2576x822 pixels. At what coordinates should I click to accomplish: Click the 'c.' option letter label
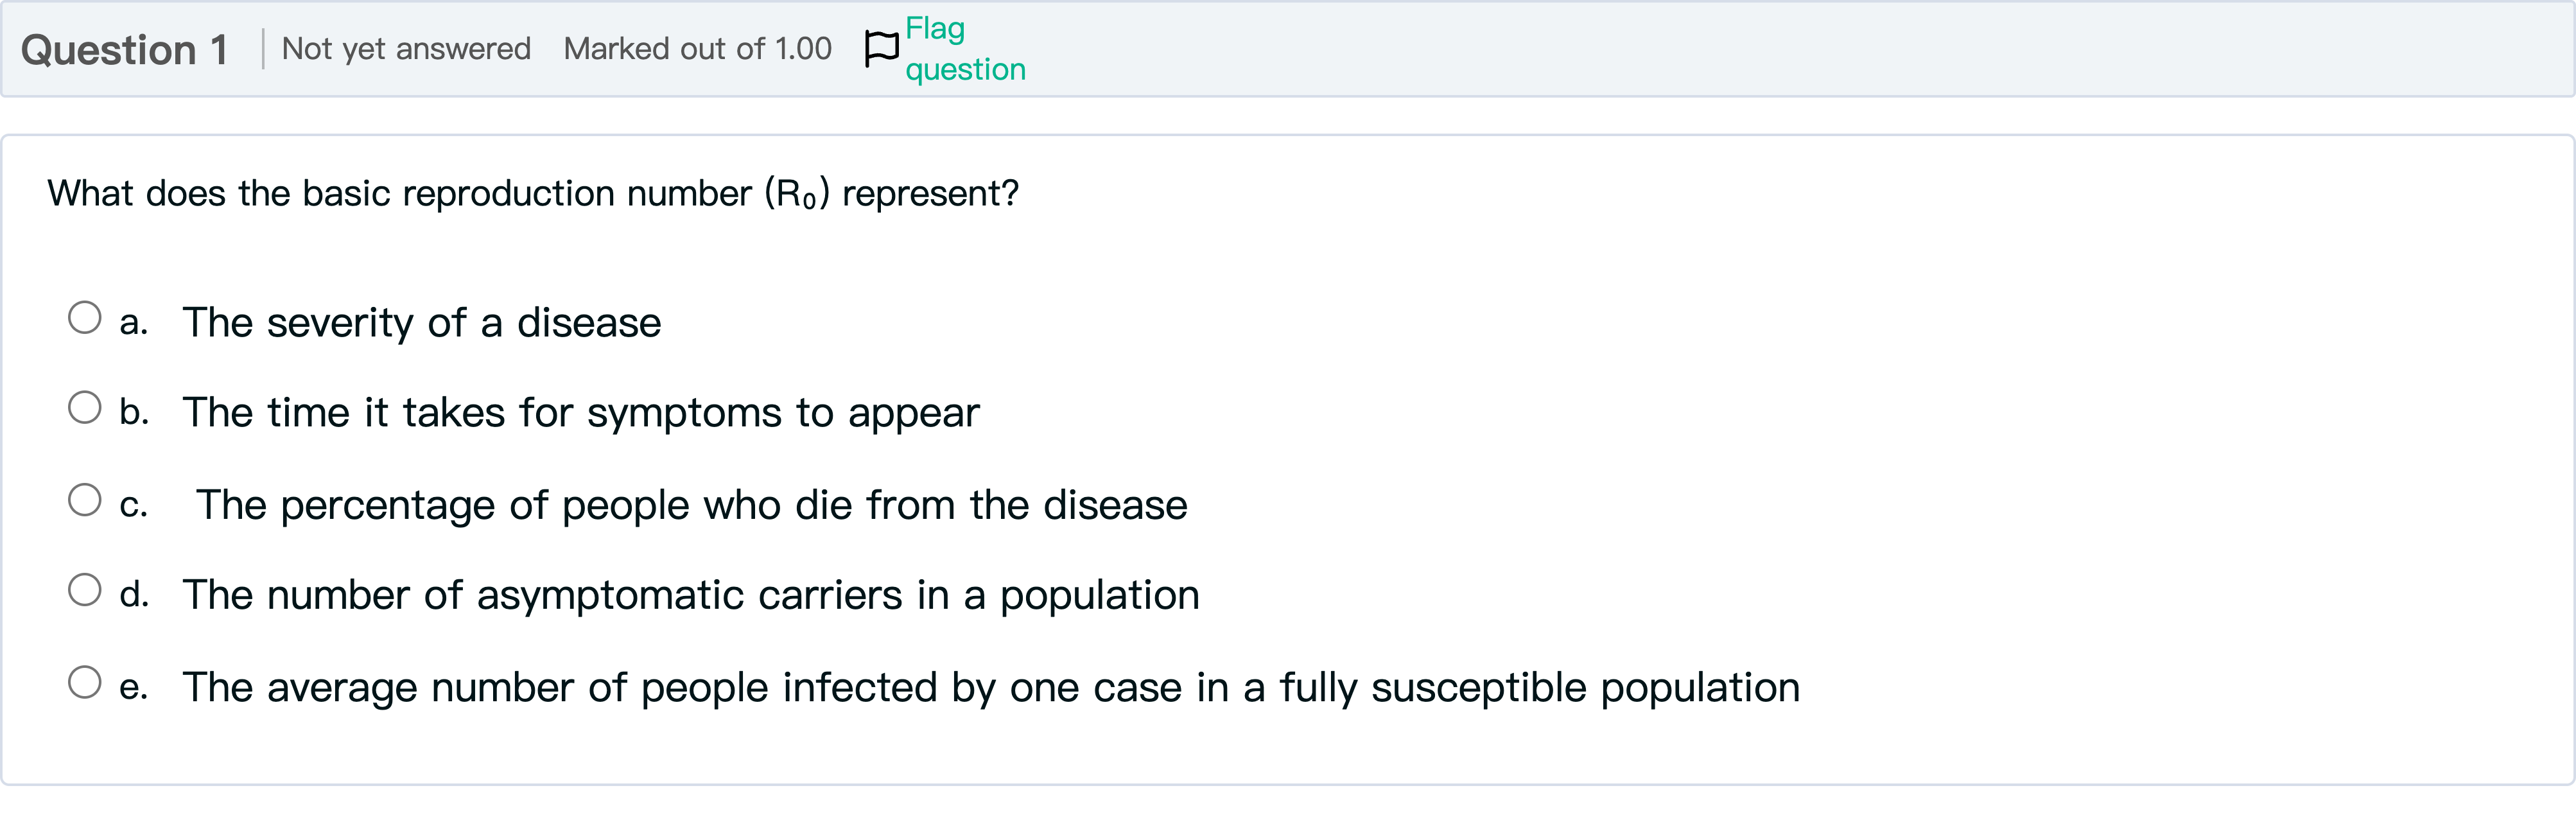coord(133,505)
